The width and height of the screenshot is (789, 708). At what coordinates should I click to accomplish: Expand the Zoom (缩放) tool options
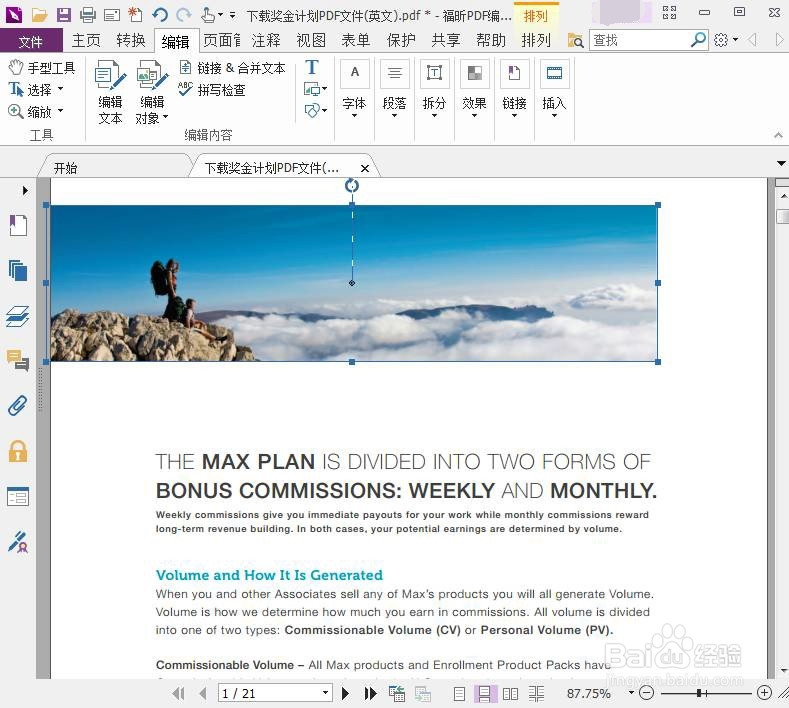60,111
